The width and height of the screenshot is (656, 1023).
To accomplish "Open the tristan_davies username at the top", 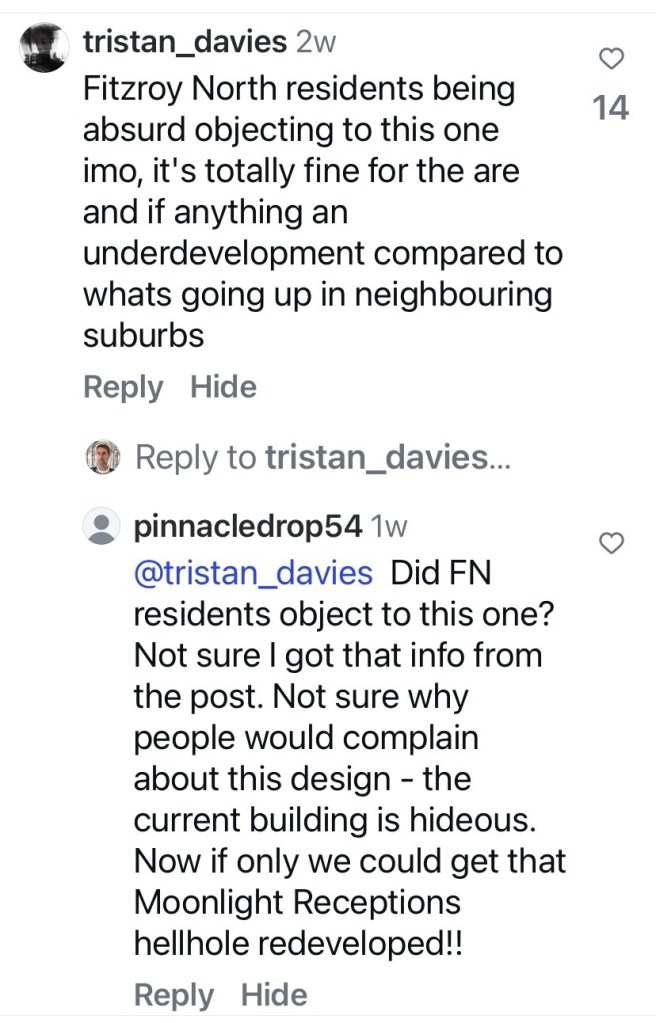I will [185, 42].
